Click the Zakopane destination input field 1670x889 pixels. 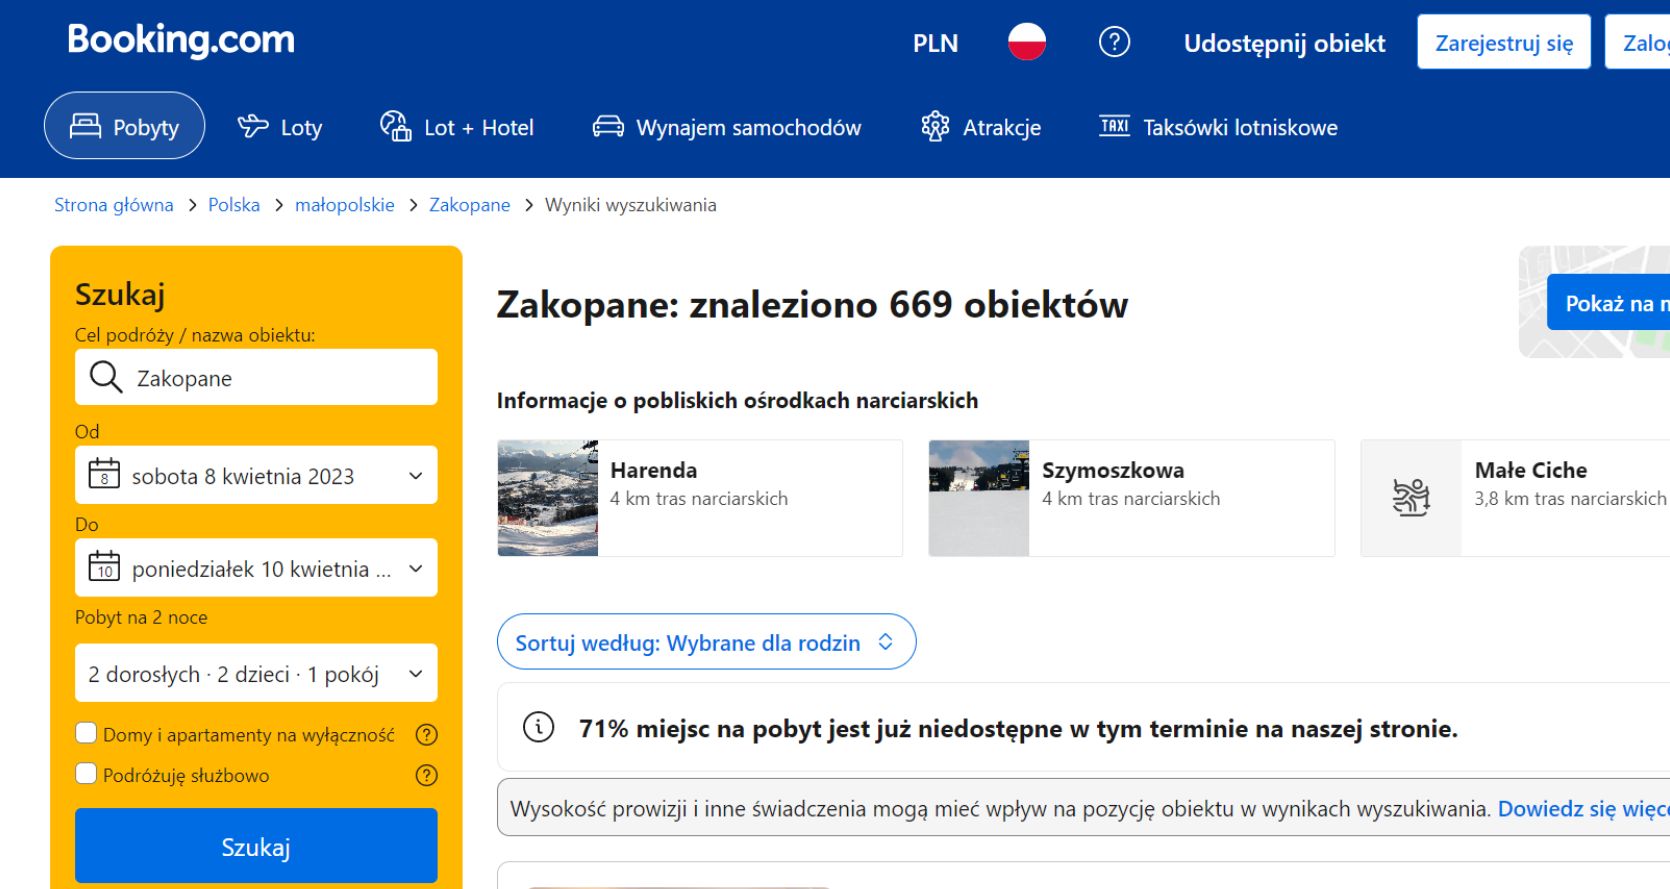tap(256, 377)
